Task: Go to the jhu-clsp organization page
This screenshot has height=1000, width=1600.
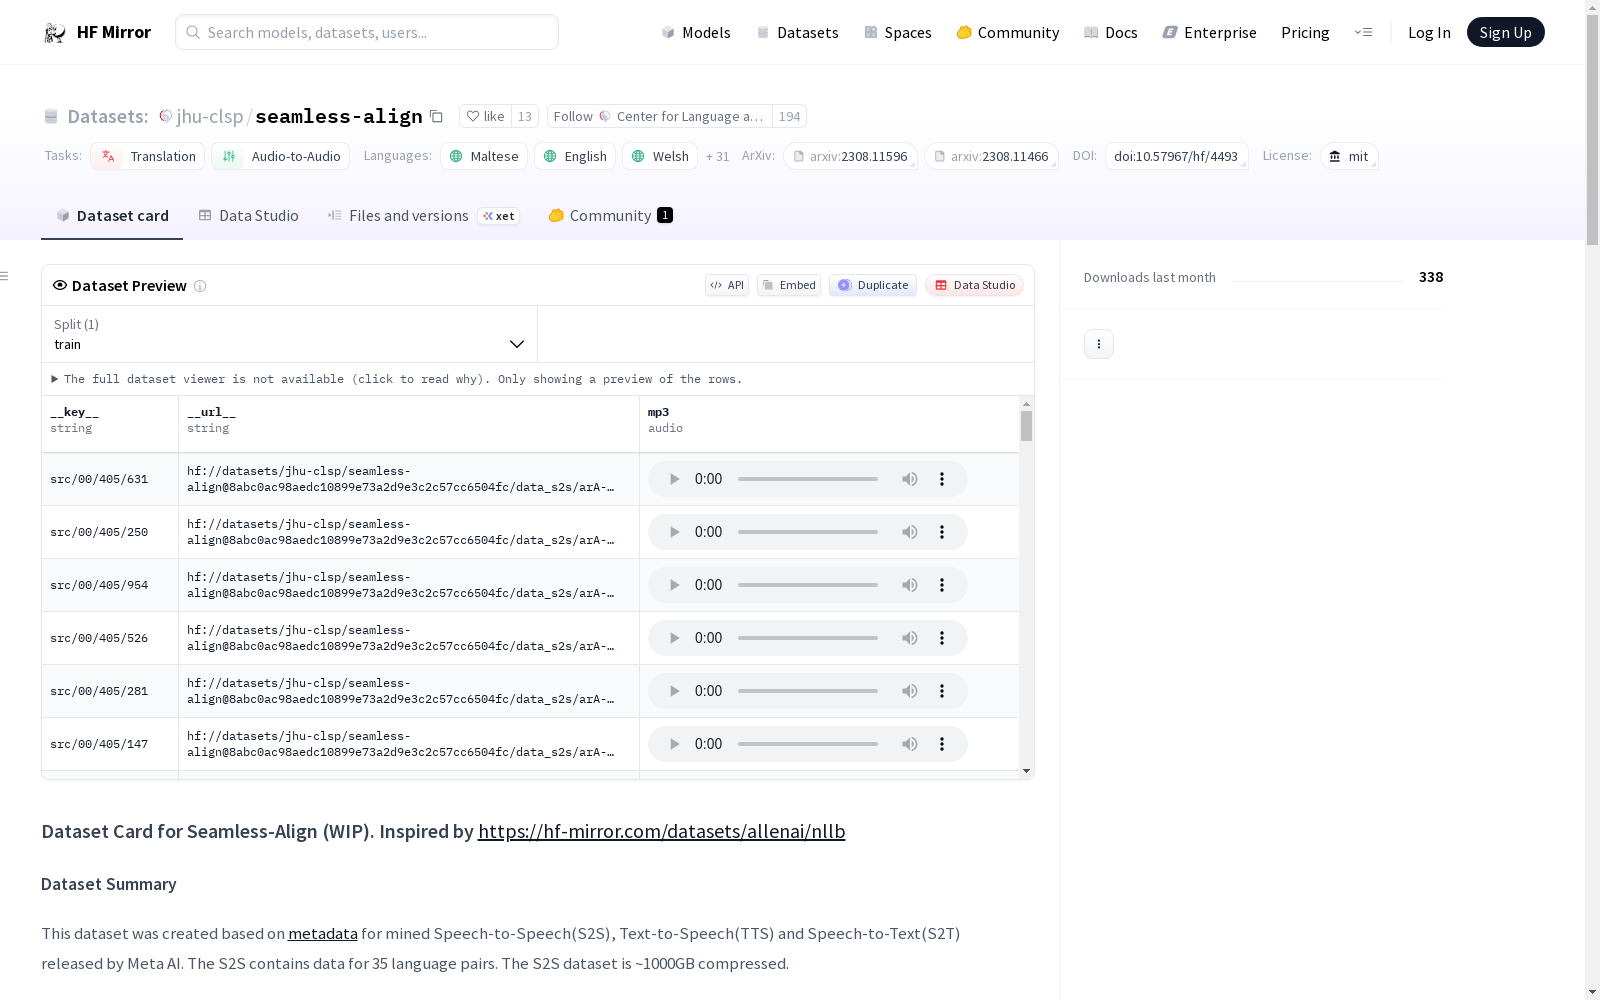Action: [x=209, y=117]
